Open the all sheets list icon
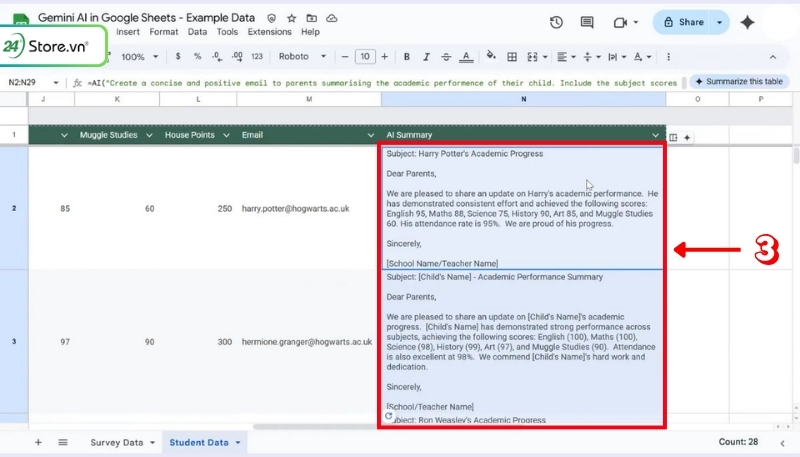800x457 pixels. click(x=62, y=442)
